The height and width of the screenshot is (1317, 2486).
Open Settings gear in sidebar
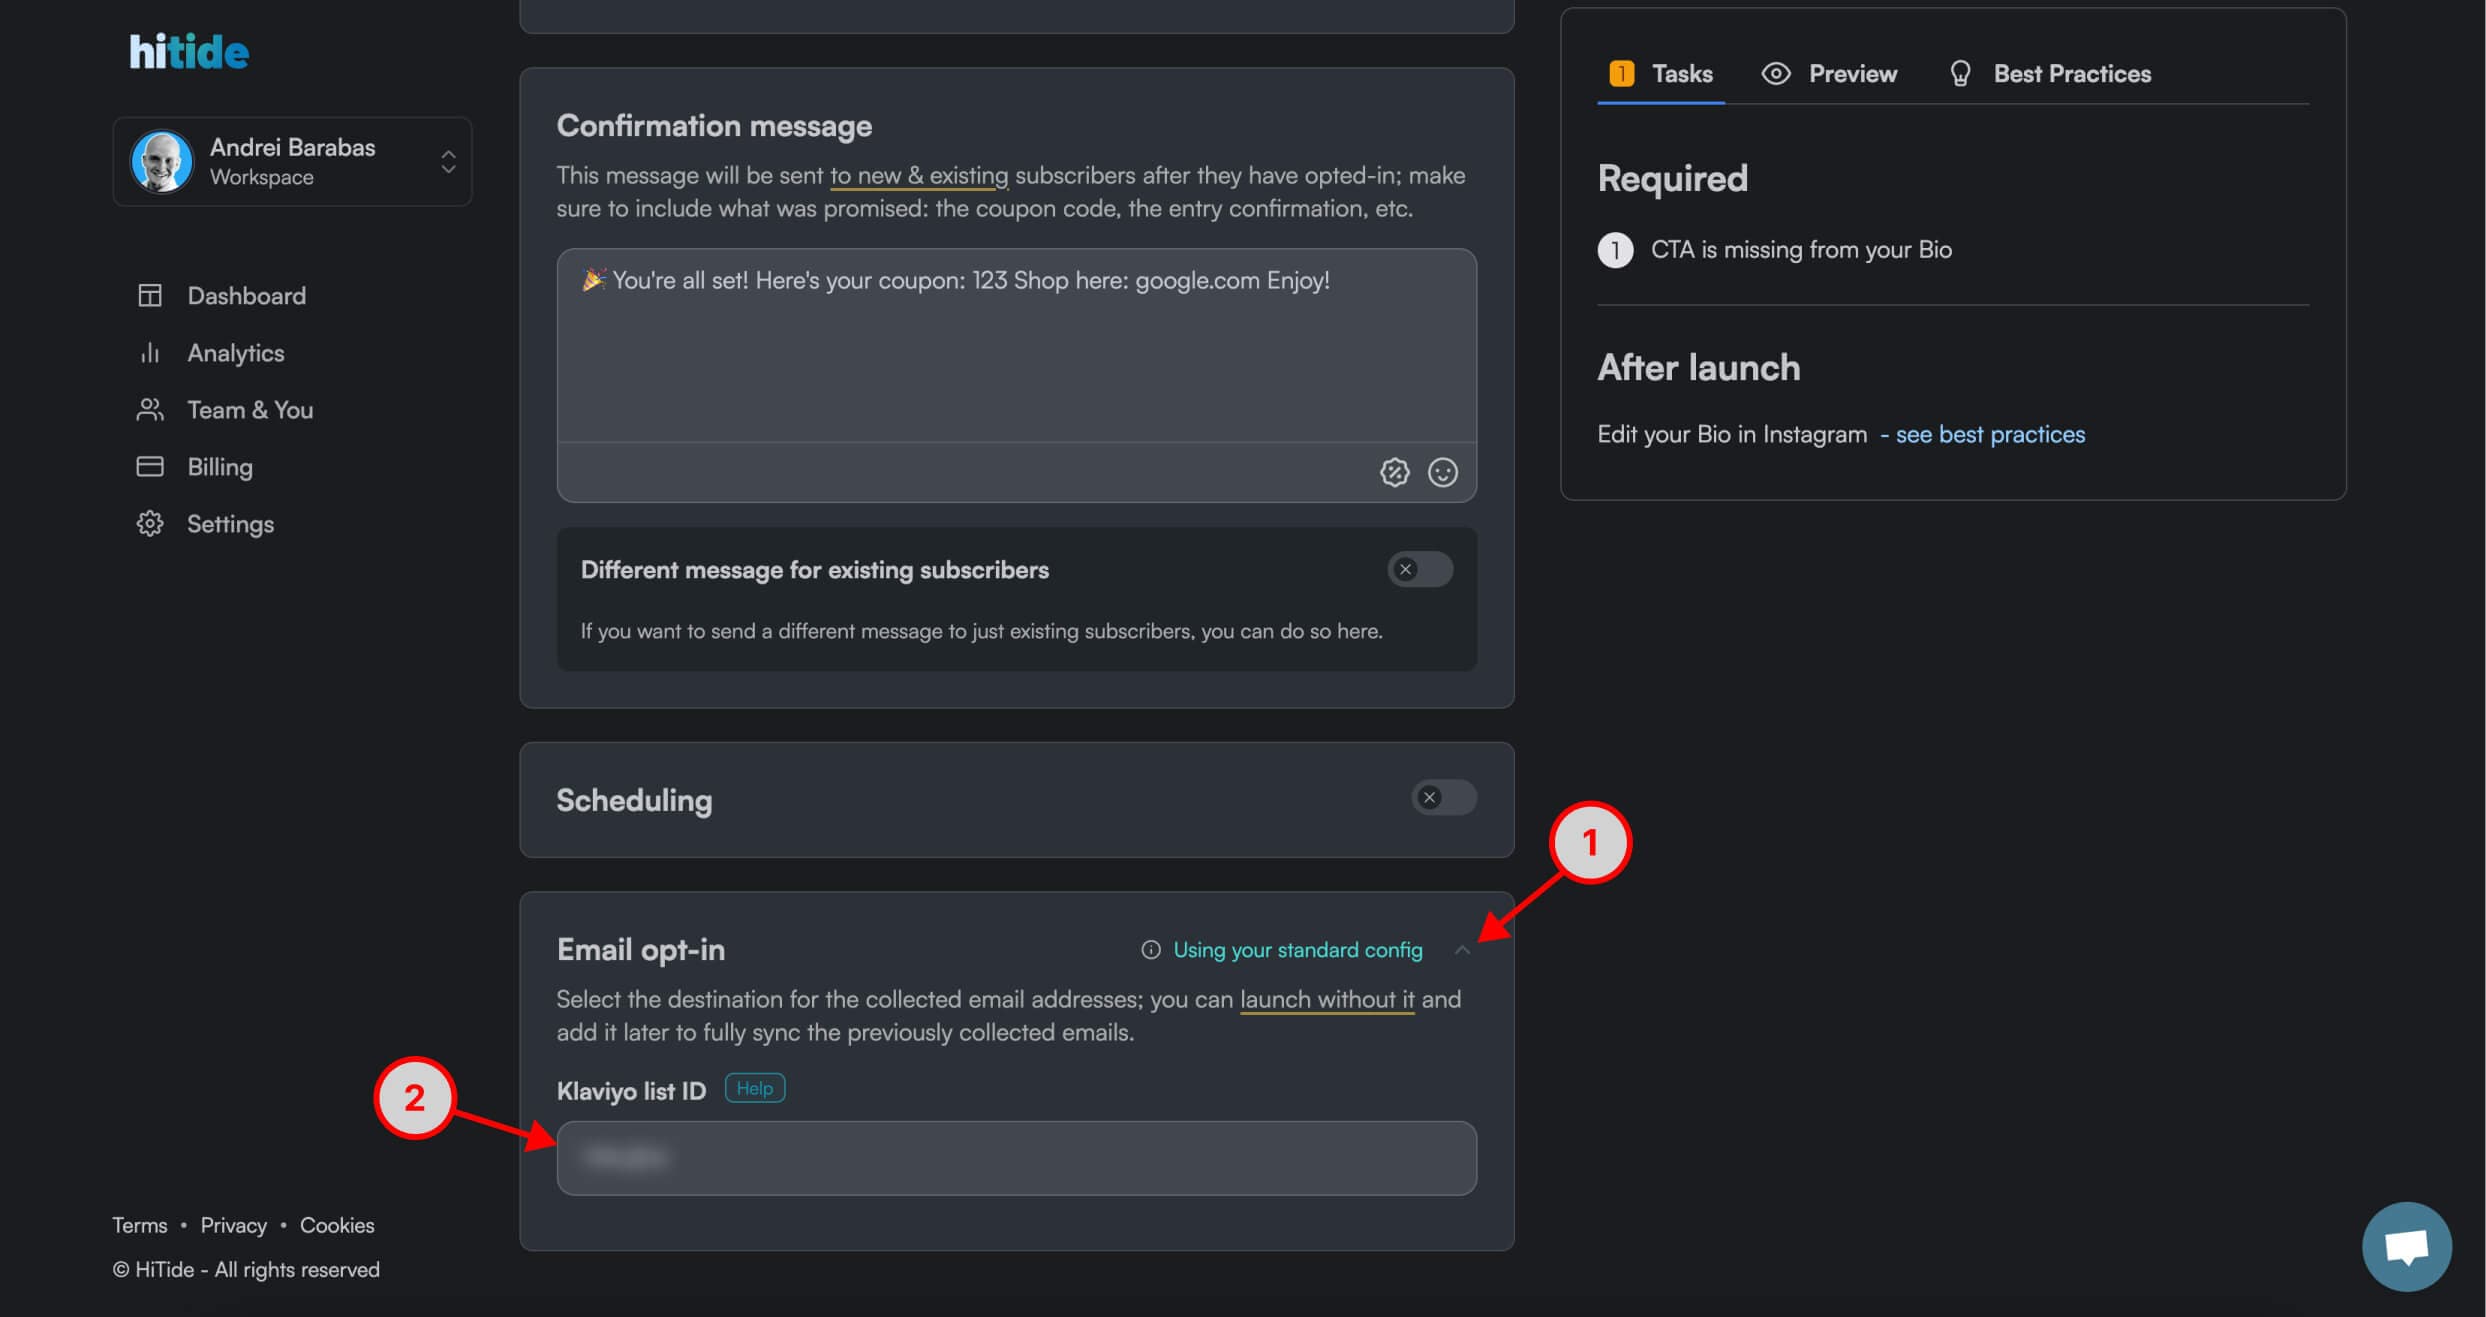[x=150, y=524]
